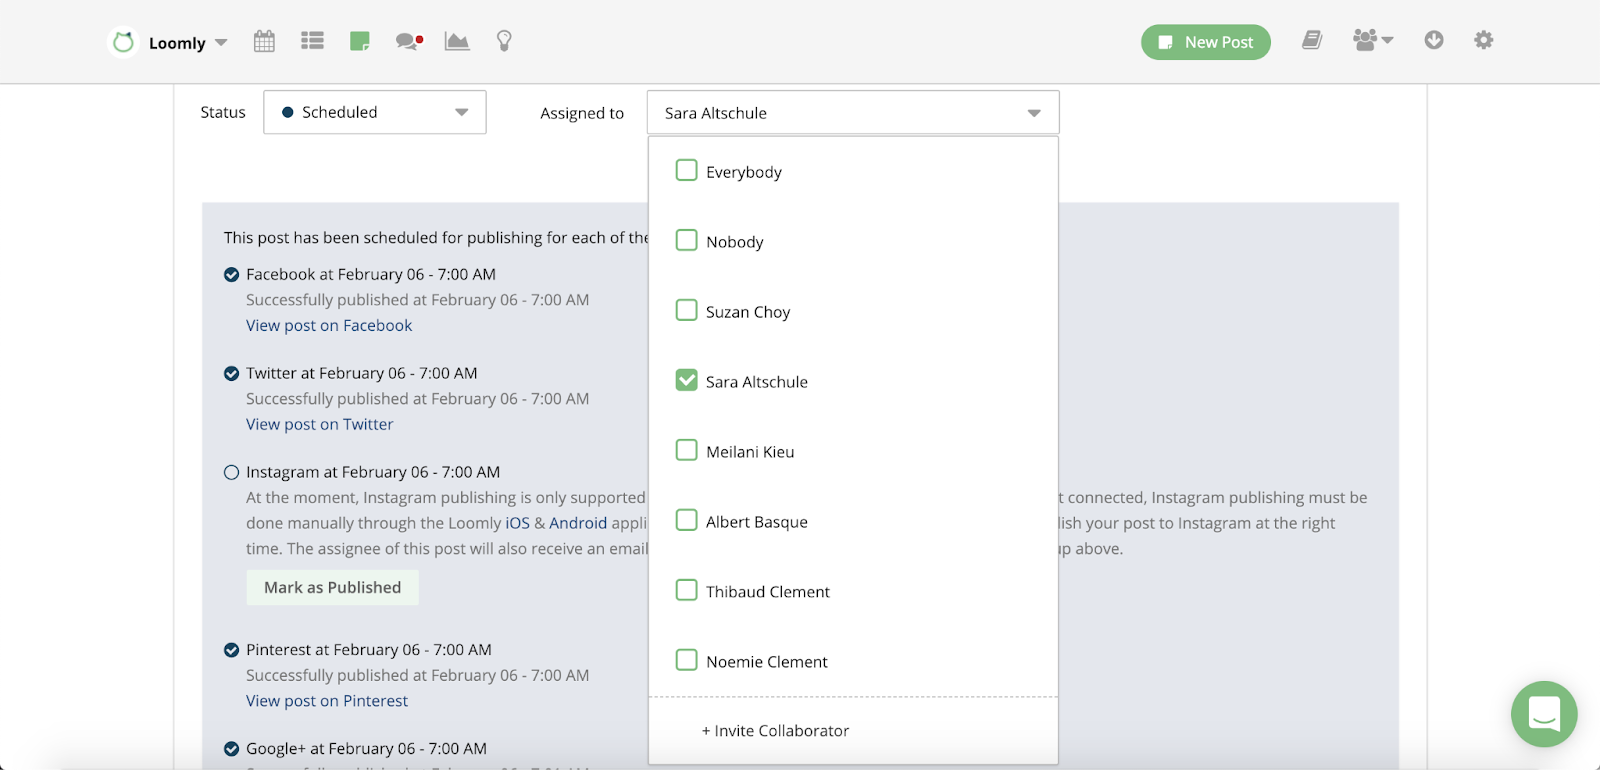This screenshot has width=1600, height=770.
Task: Click View post on Facebook link
Action: 329,325
